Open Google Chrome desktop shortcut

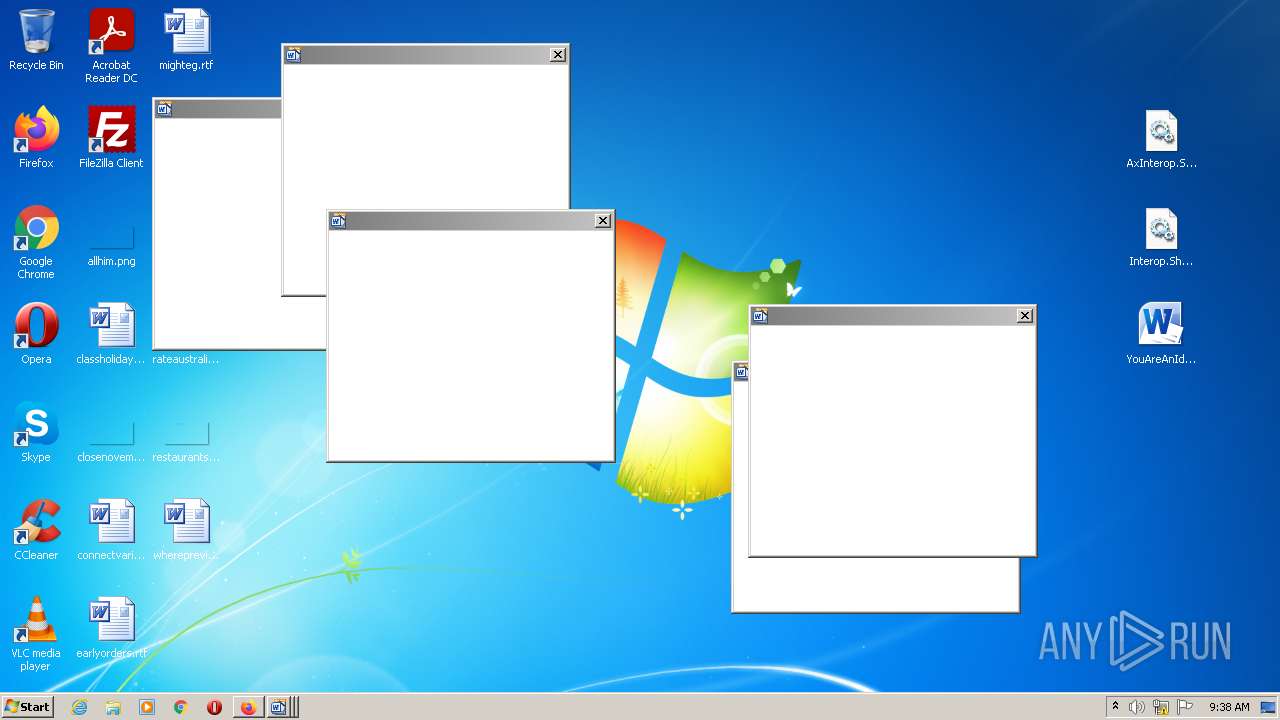36,242
